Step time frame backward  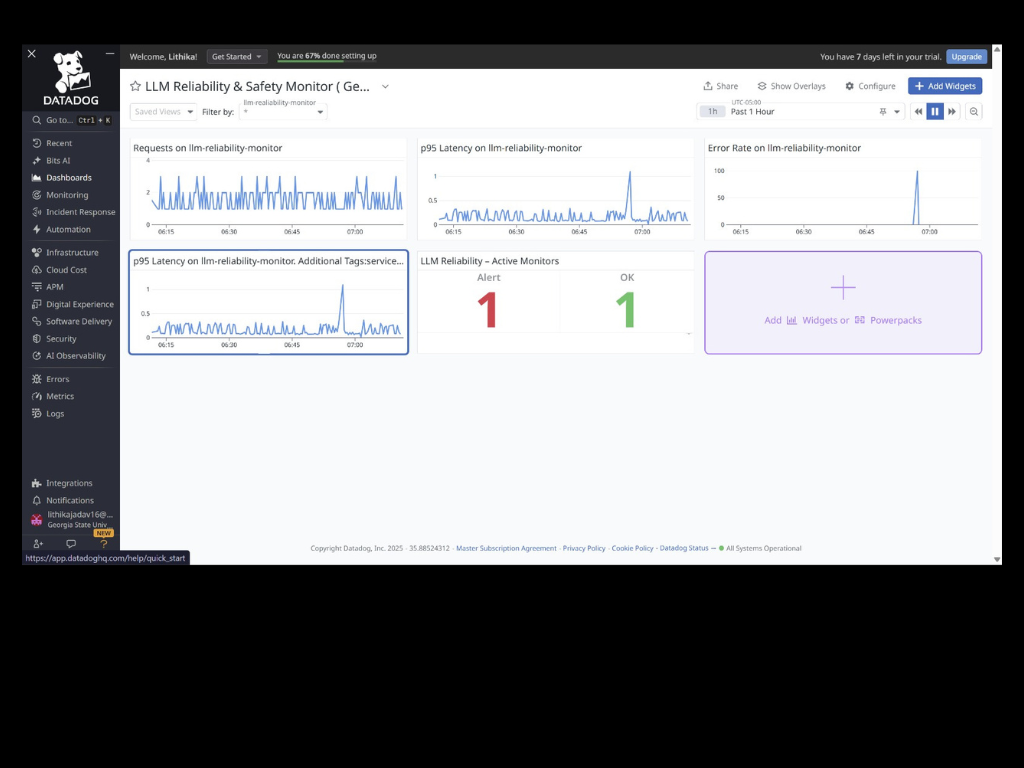918,112
